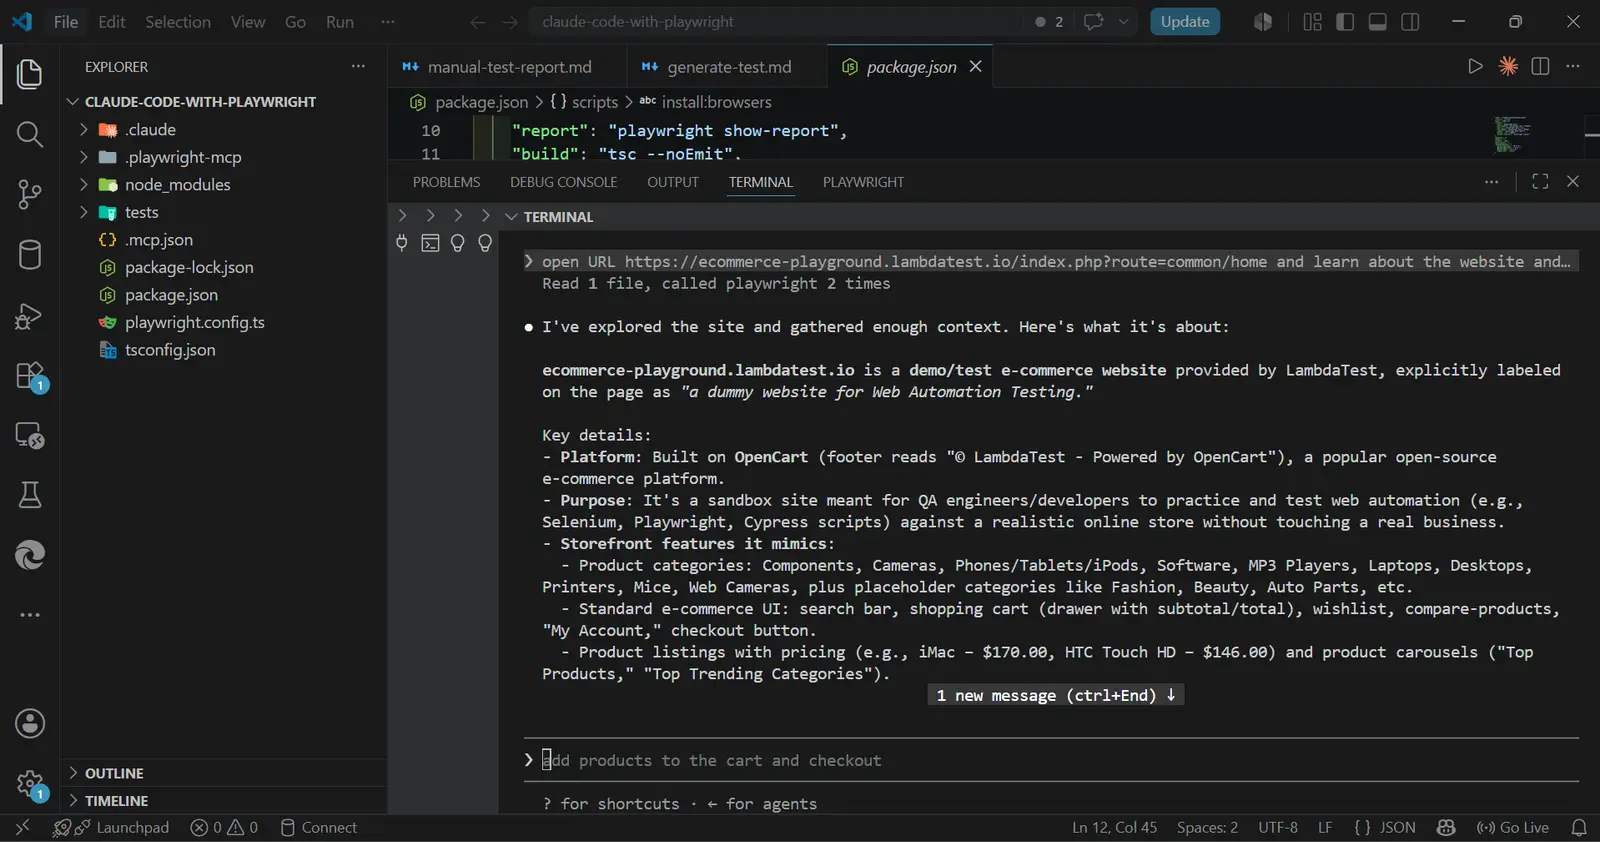Open the Copilot icon in the title bar
The width and height of the screenshot is (1600, 842).
click(1263, 22)
